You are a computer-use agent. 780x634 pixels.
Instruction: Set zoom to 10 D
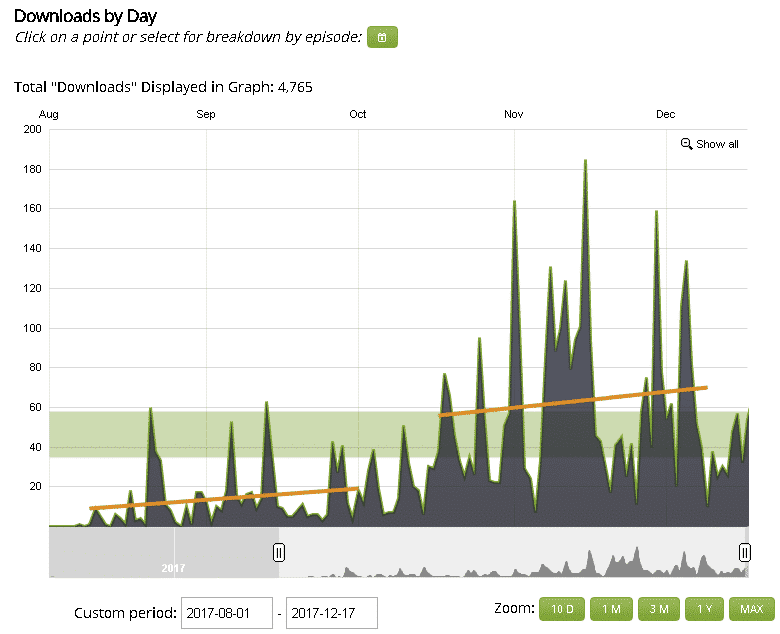click(x=562, y=609)
